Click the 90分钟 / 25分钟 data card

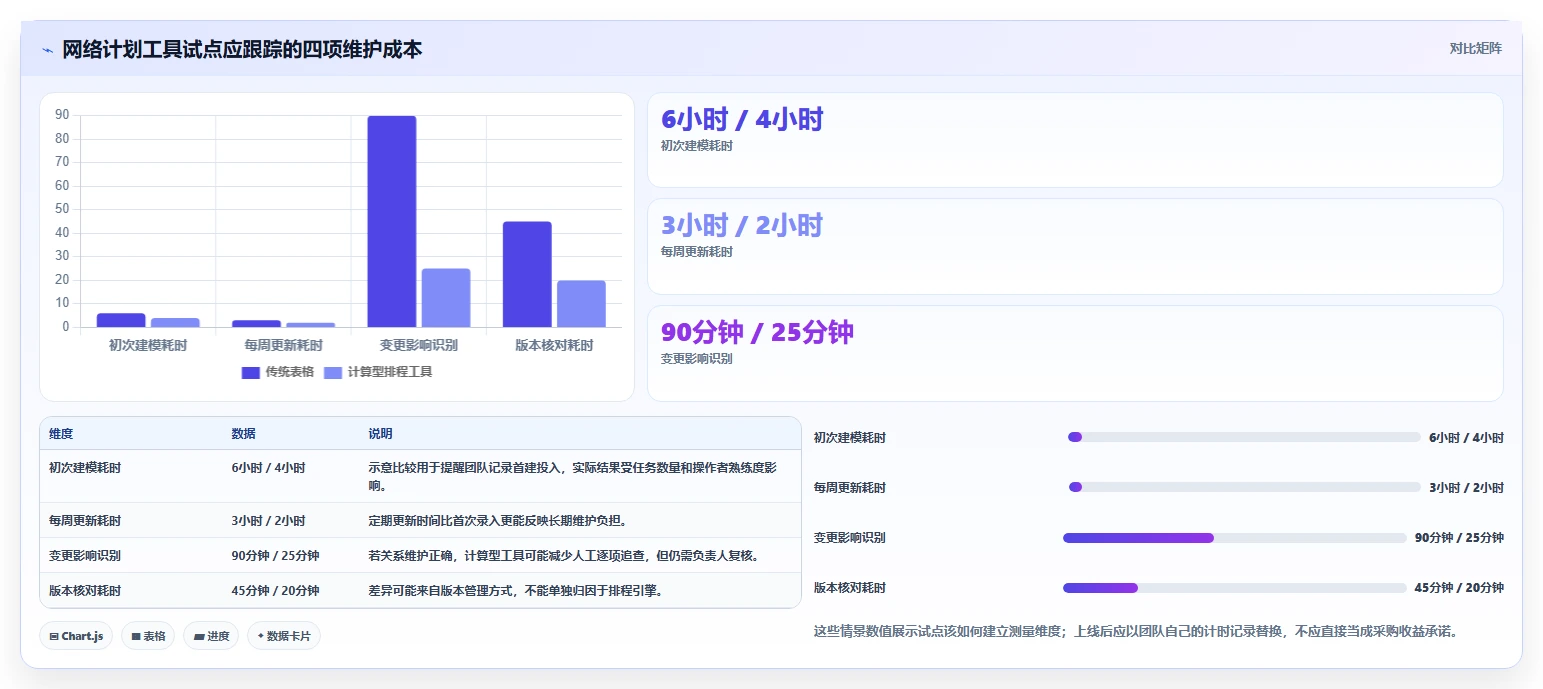point(1075,353)
